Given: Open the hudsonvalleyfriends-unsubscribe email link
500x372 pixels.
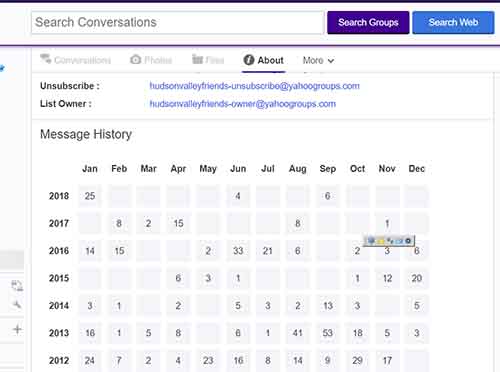Looking at the screenshot, I should (254, 86).
